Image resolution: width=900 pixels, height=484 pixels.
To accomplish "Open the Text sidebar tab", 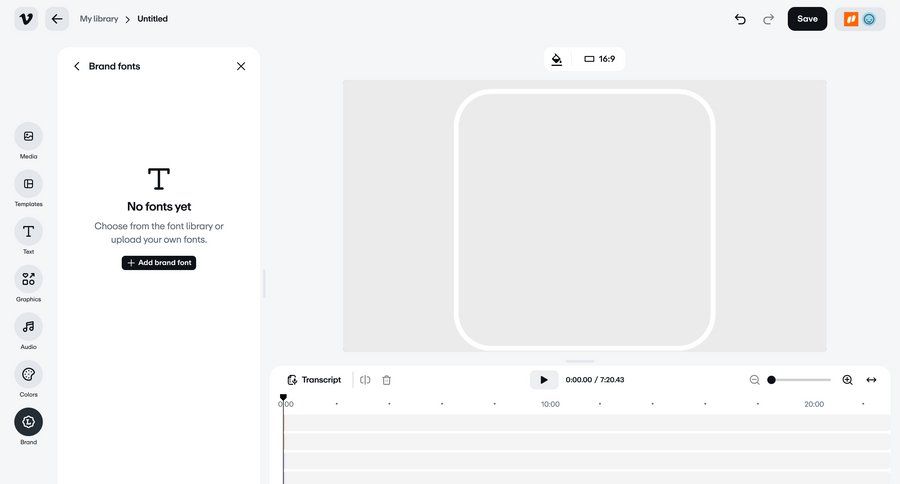I will [28, 237].
